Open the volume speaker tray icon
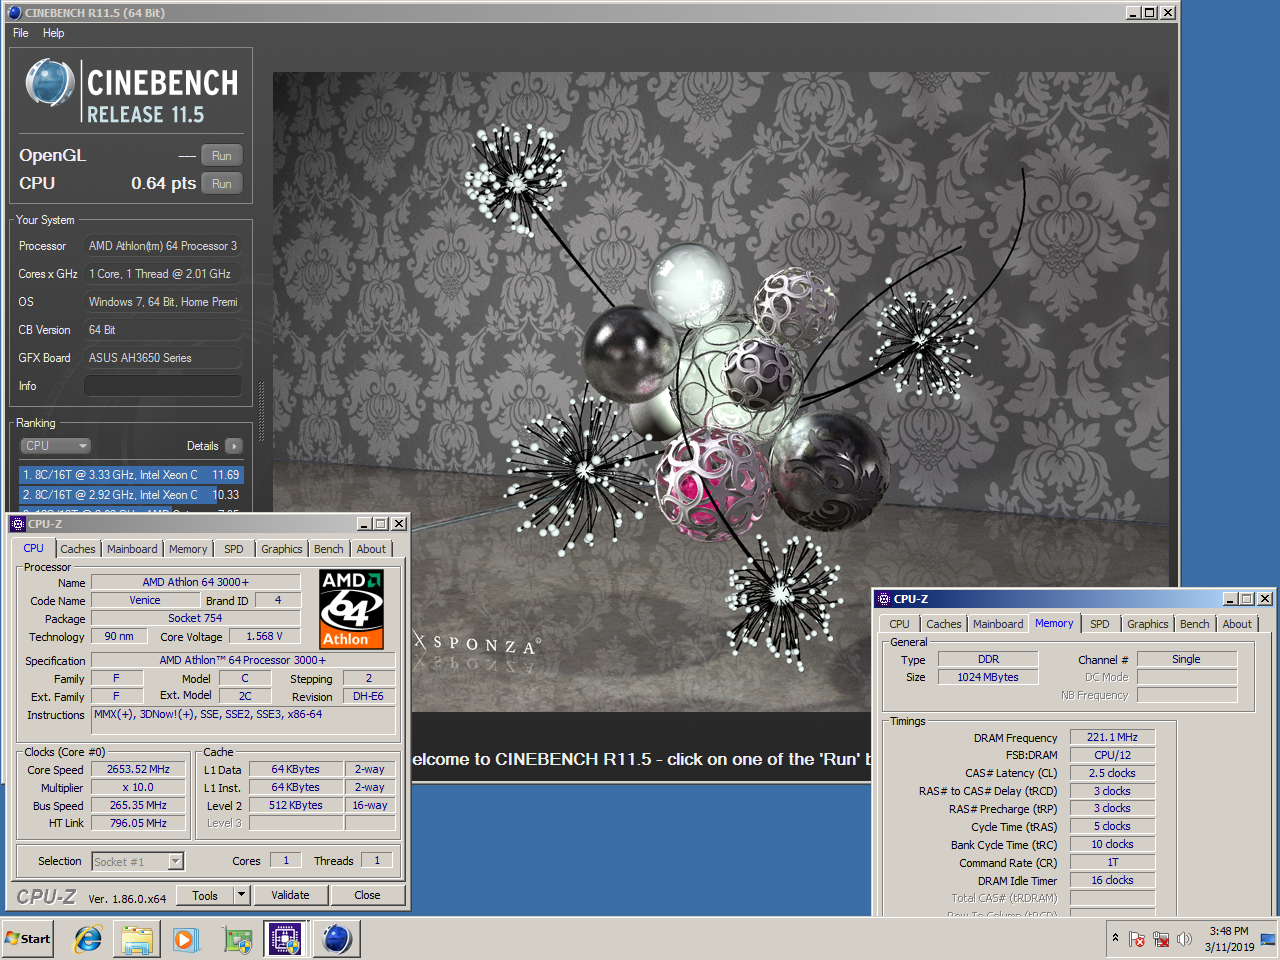Viewport: 1280px width, 960px height. point(1185,939)
